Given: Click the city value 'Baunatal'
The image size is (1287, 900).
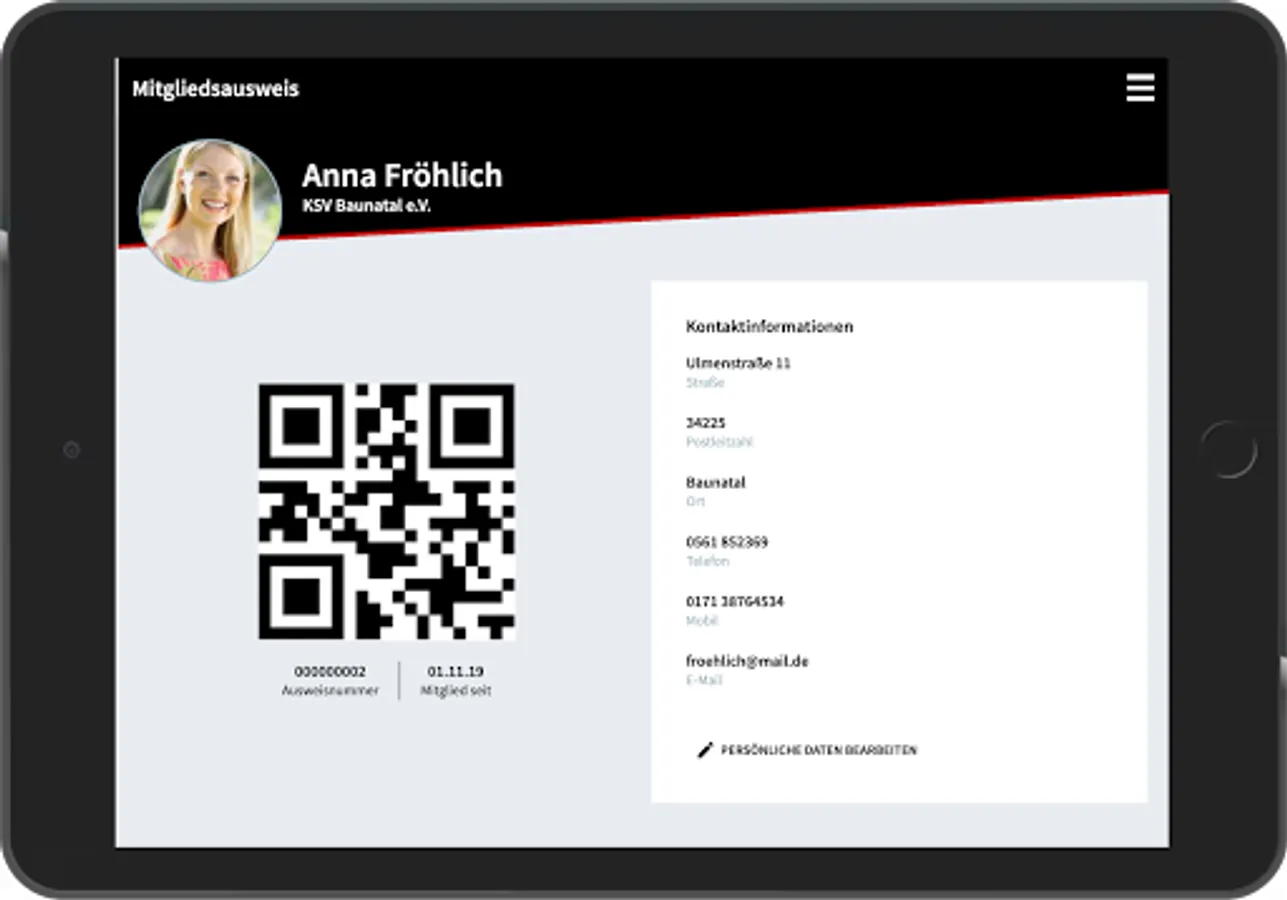Looking at the screenshot, I should tap(716, 482).
